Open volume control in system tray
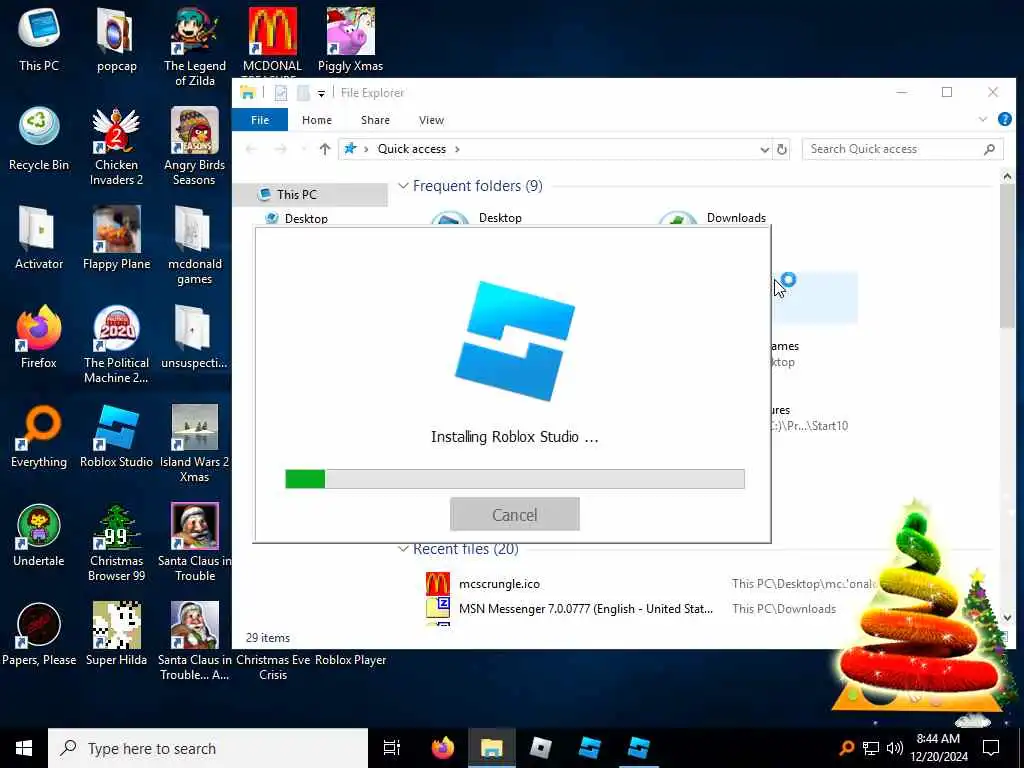Viewport: 1024px width, 768px height. (895, 748)
